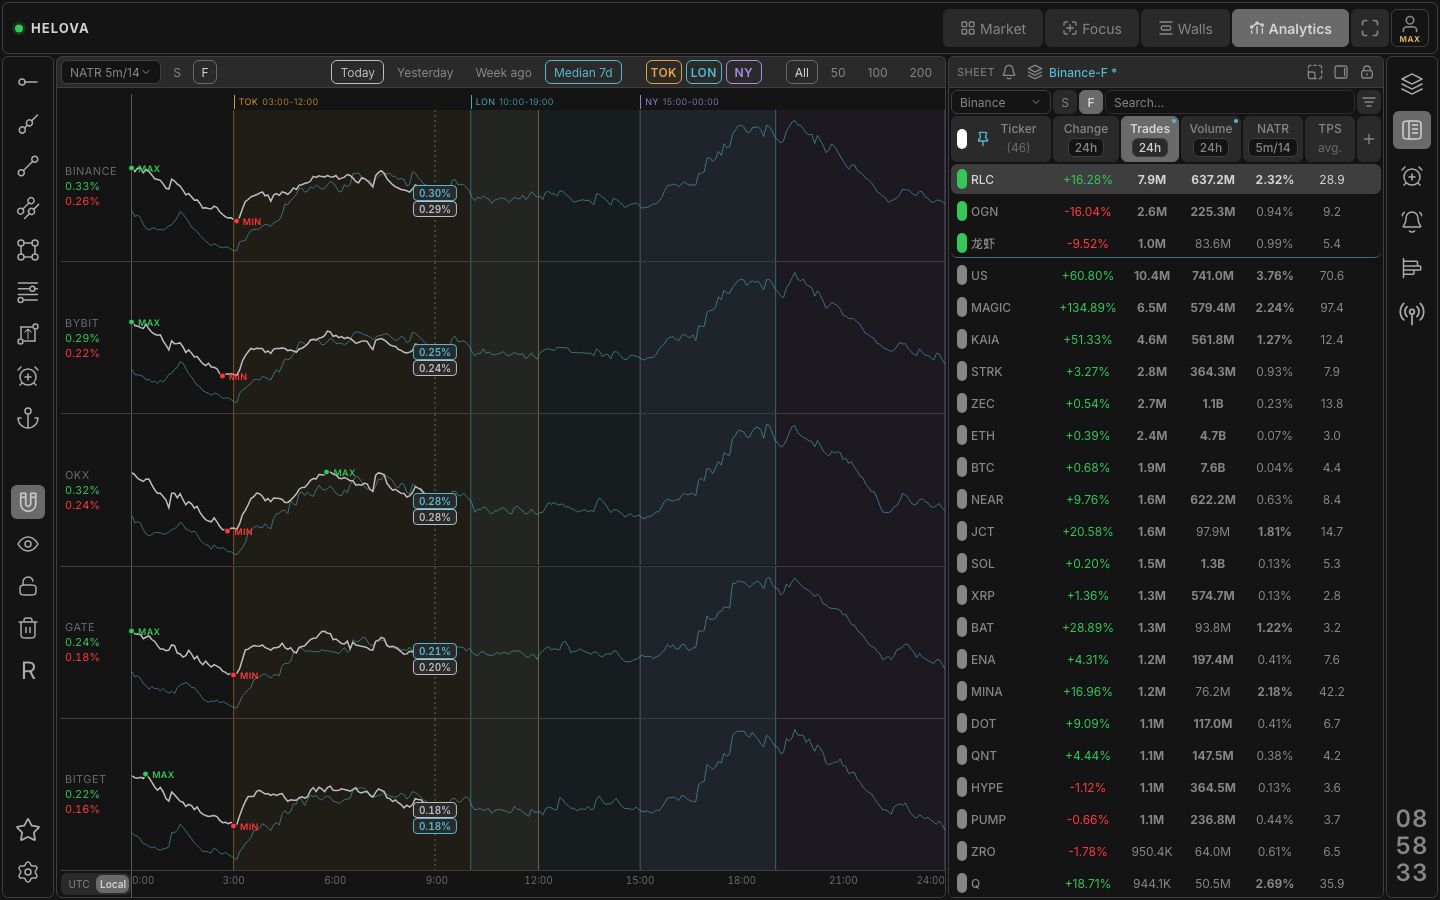Viewport: 1440px width, 900px height.
Task: Open the Volume 24h period selector
Action: [1211, 147]
